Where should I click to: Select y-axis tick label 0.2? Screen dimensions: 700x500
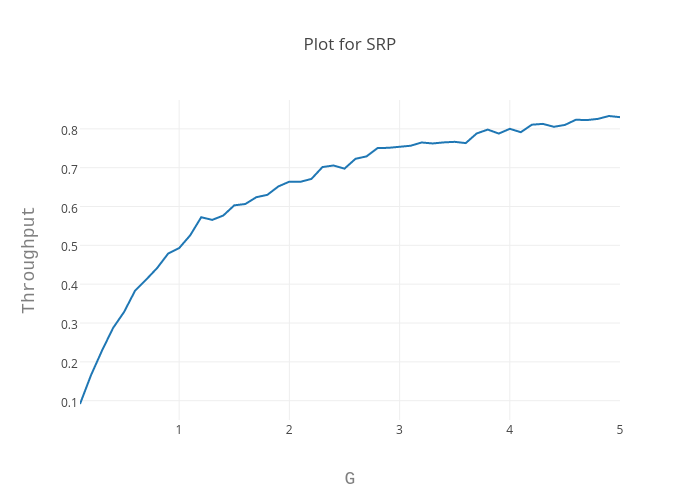(x=69, y=363)
